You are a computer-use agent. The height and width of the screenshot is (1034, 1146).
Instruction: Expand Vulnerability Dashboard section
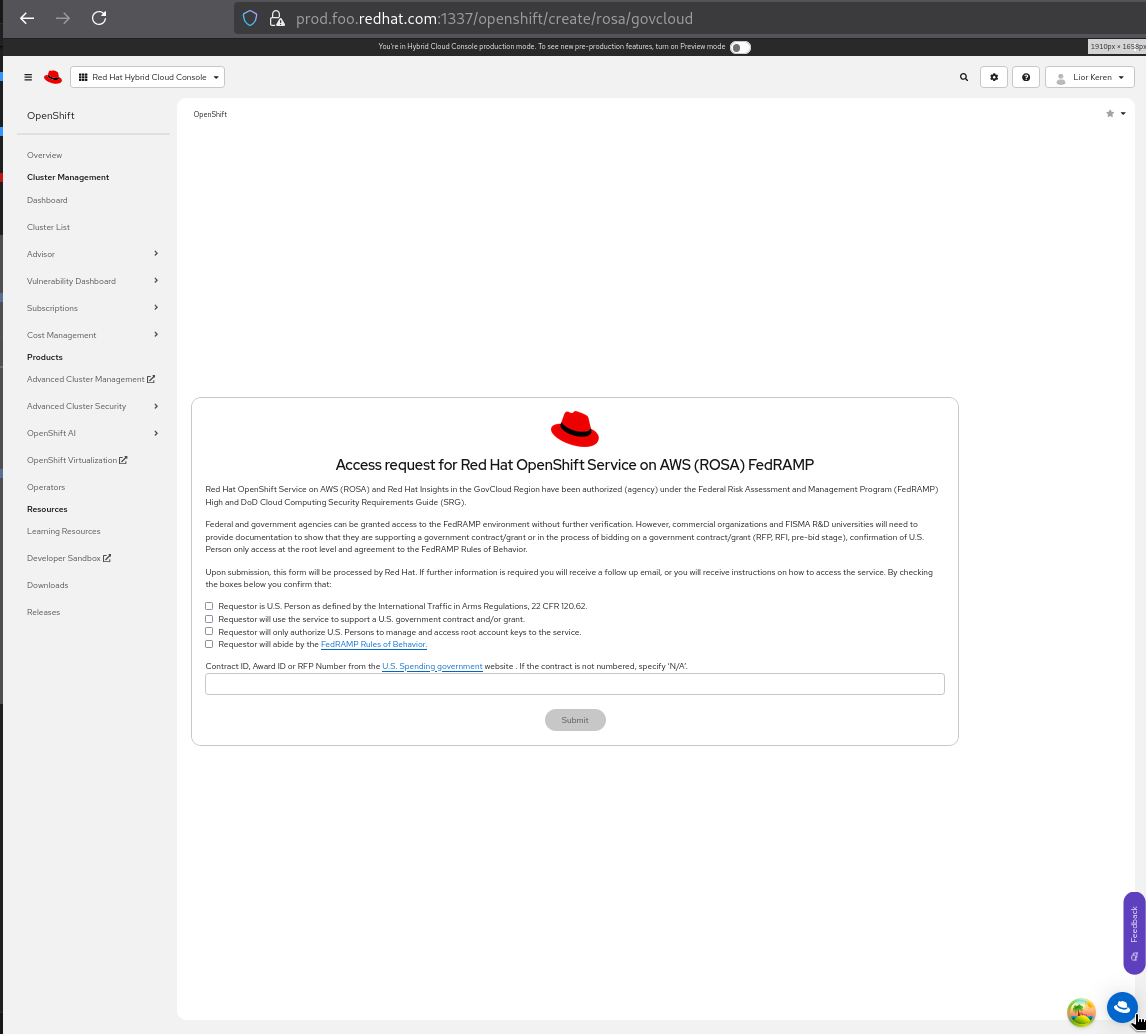point(92,281)
